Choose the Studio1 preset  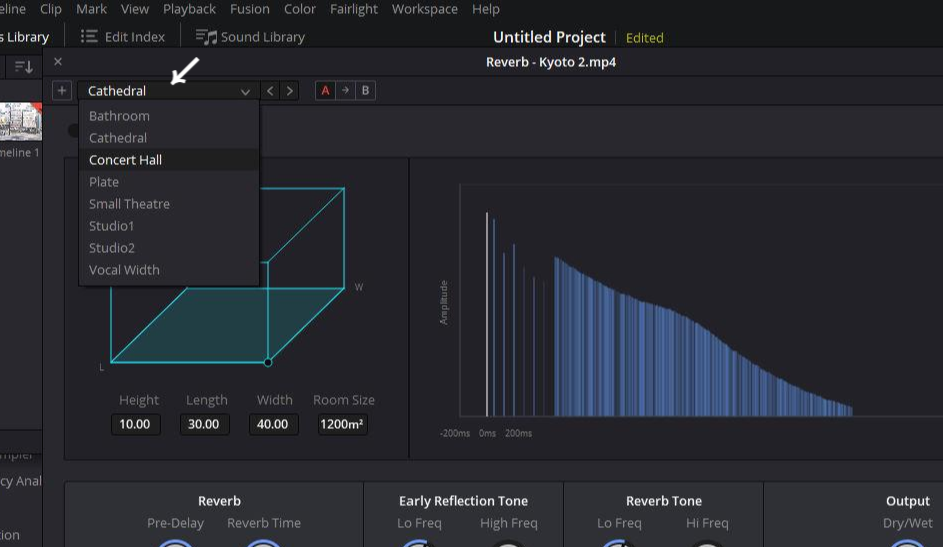coord(168,226)
